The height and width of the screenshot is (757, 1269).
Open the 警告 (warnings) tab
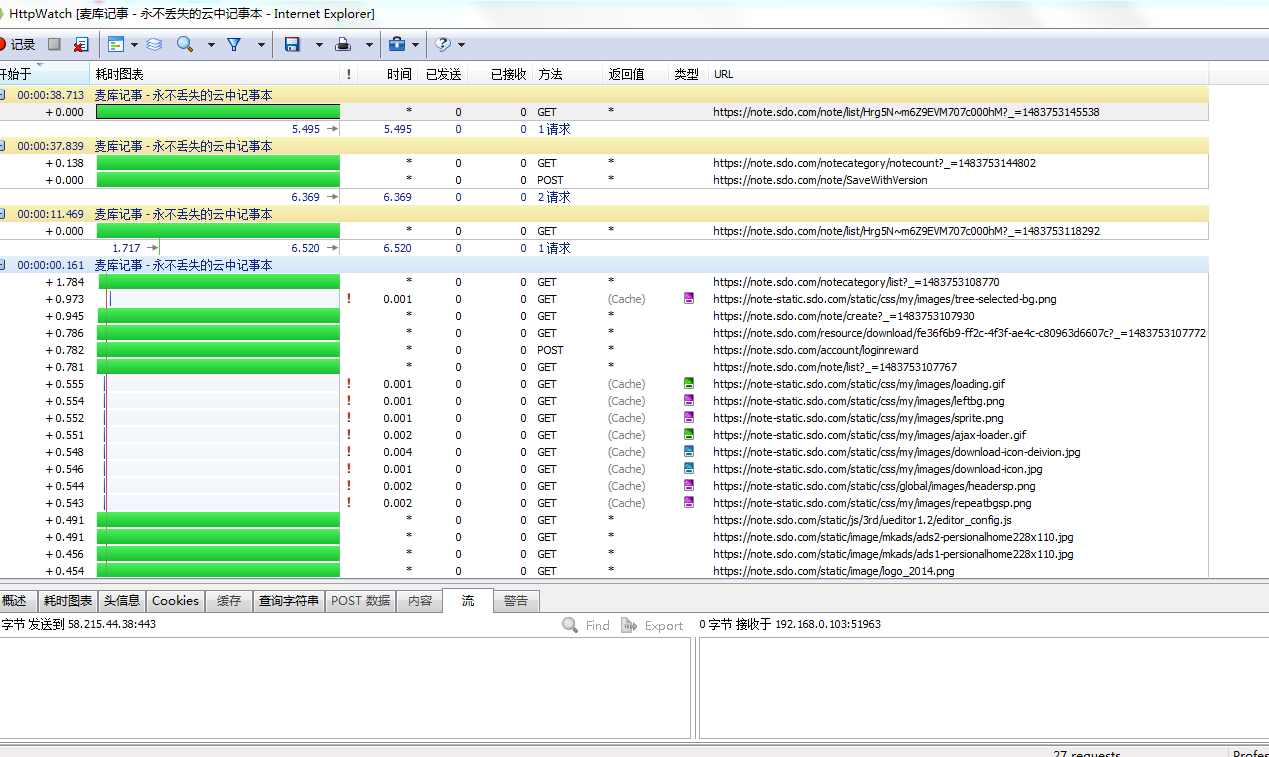coord(516,601)
